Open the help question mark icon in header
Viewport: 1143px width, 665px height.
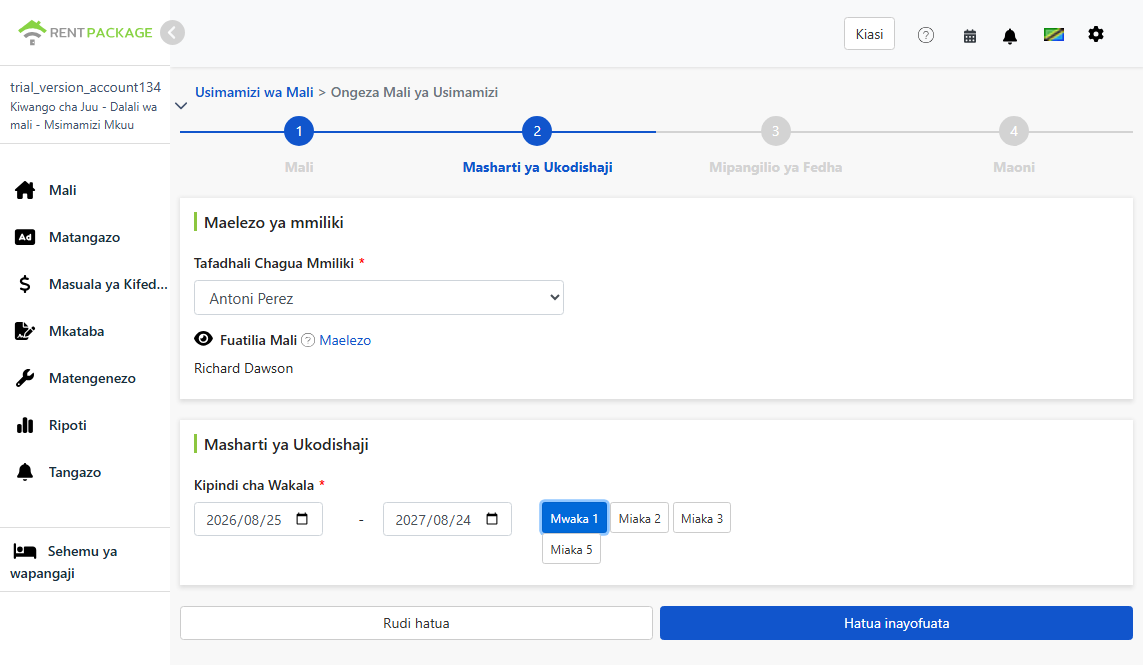(x=926, y=35)
